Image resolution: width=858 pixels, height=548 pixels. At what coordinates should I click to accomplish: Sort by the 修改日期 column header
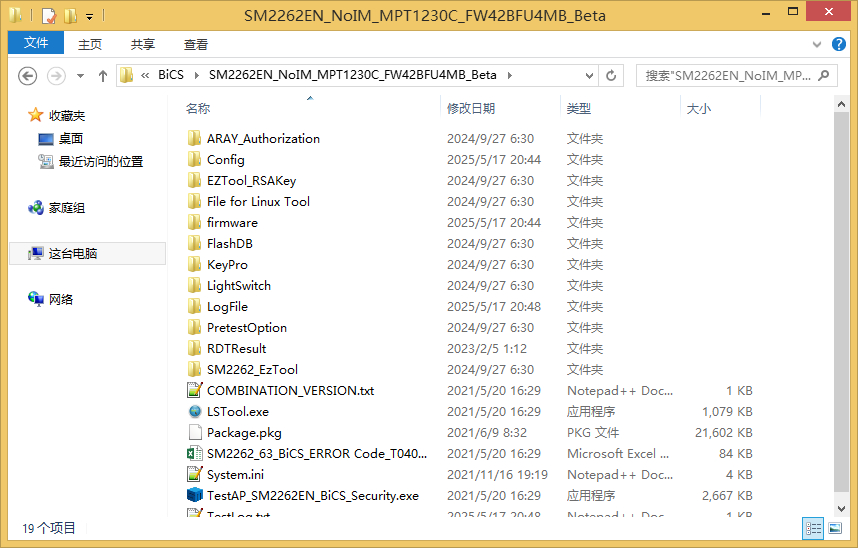(x=471, y=108)
